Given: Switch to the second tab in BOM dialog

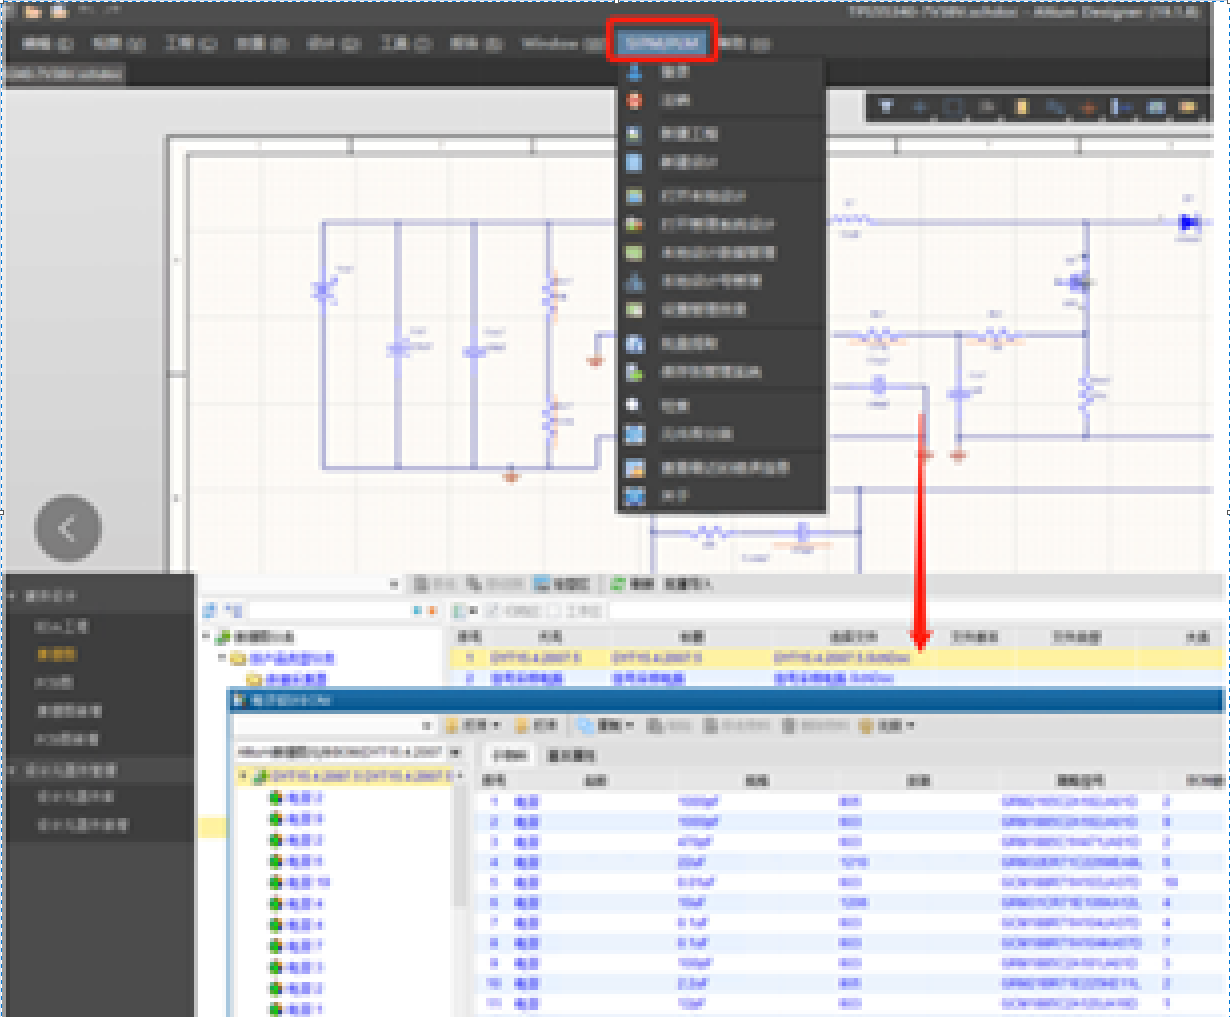Looking at the screenshot, I should coord(571,755).
